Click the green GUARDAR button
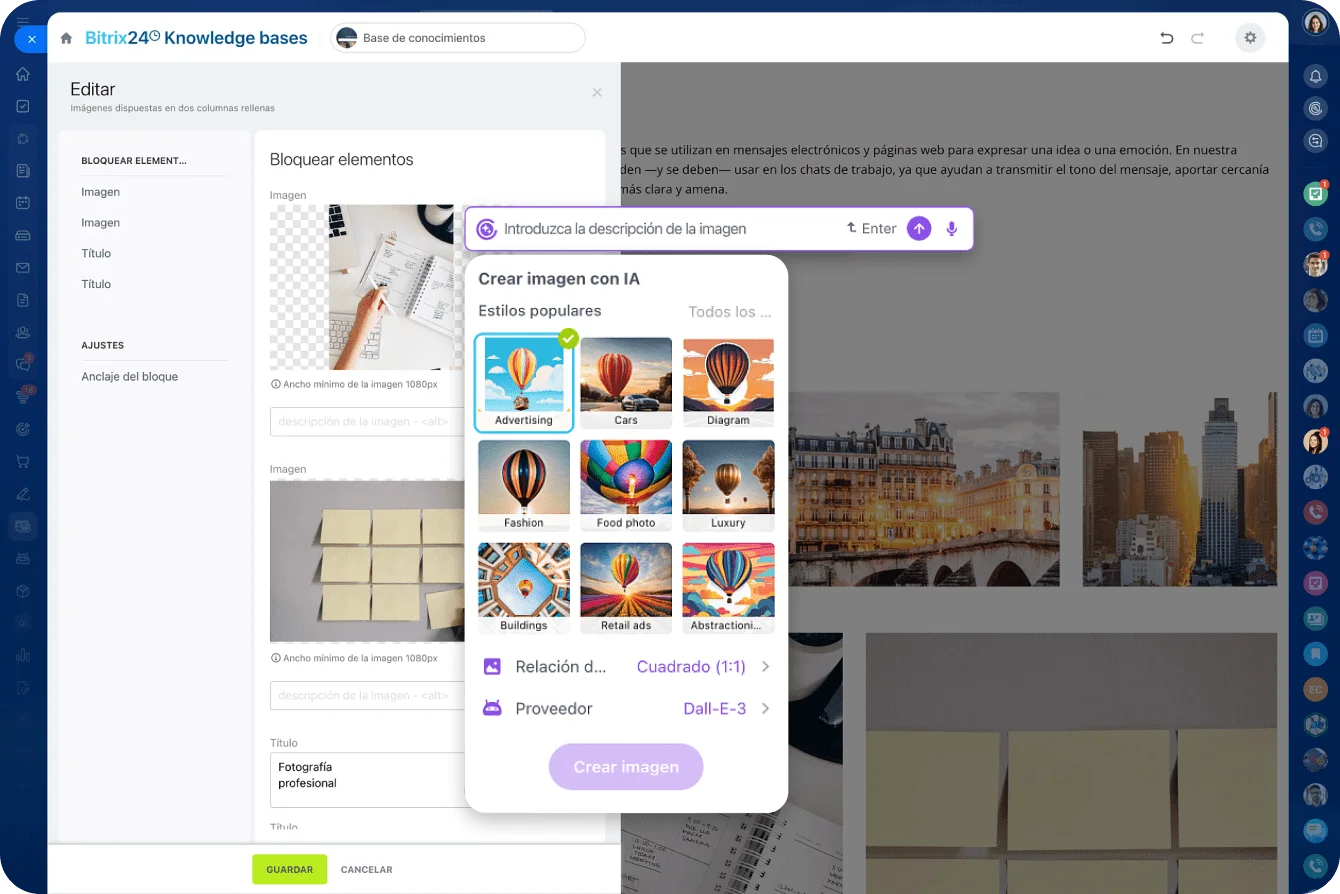This screenshot has width=1340, height=894. [x=289, y=869]
